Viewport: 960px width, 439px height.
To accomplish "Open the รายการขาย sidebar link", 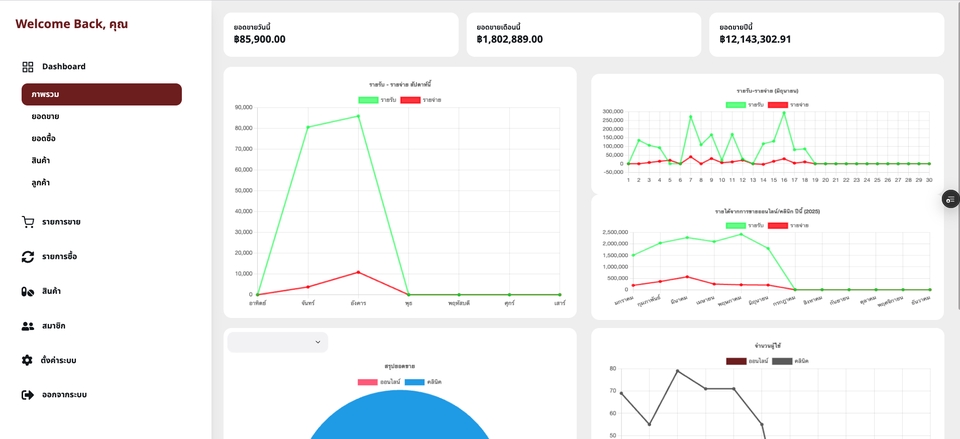I will click(x=61, y=222).
